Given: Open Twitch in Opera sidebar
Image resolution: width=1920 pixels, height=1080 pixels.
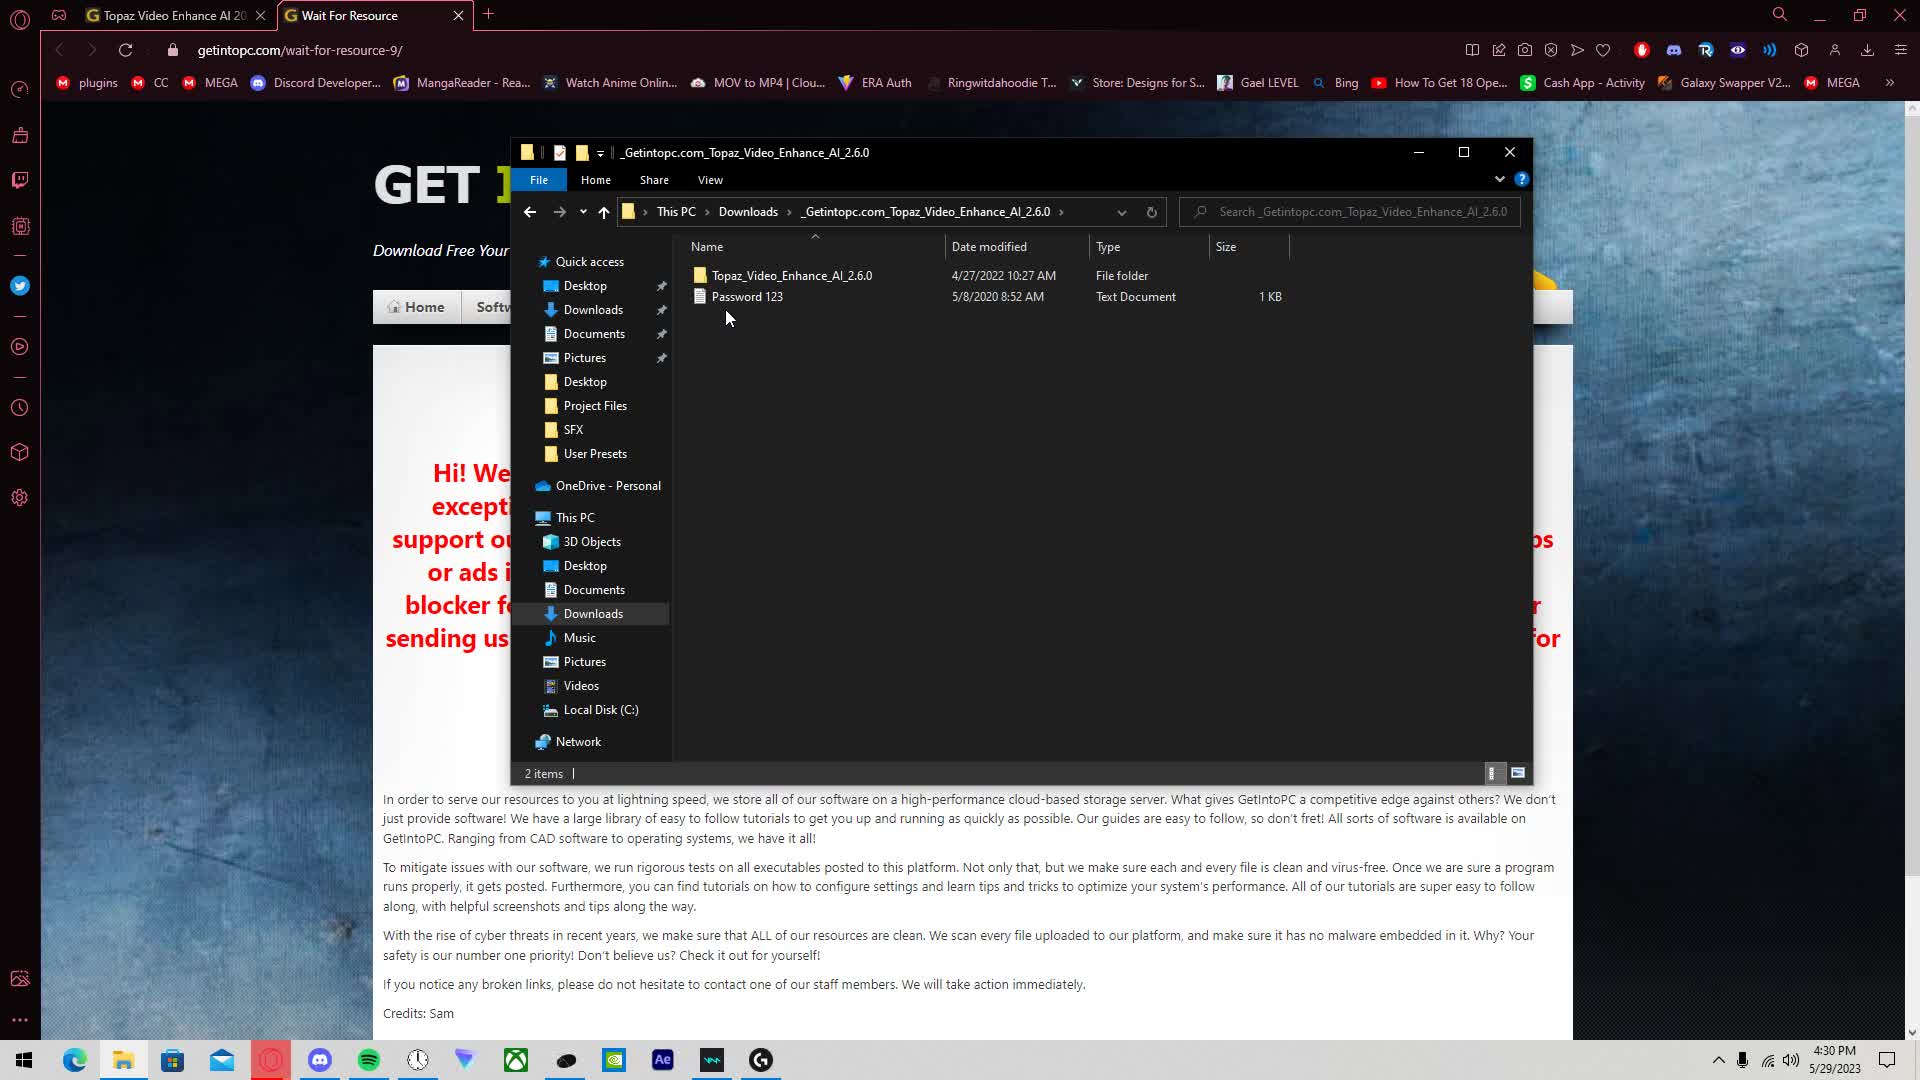Looking at the screenshot, I should [20, 180].
